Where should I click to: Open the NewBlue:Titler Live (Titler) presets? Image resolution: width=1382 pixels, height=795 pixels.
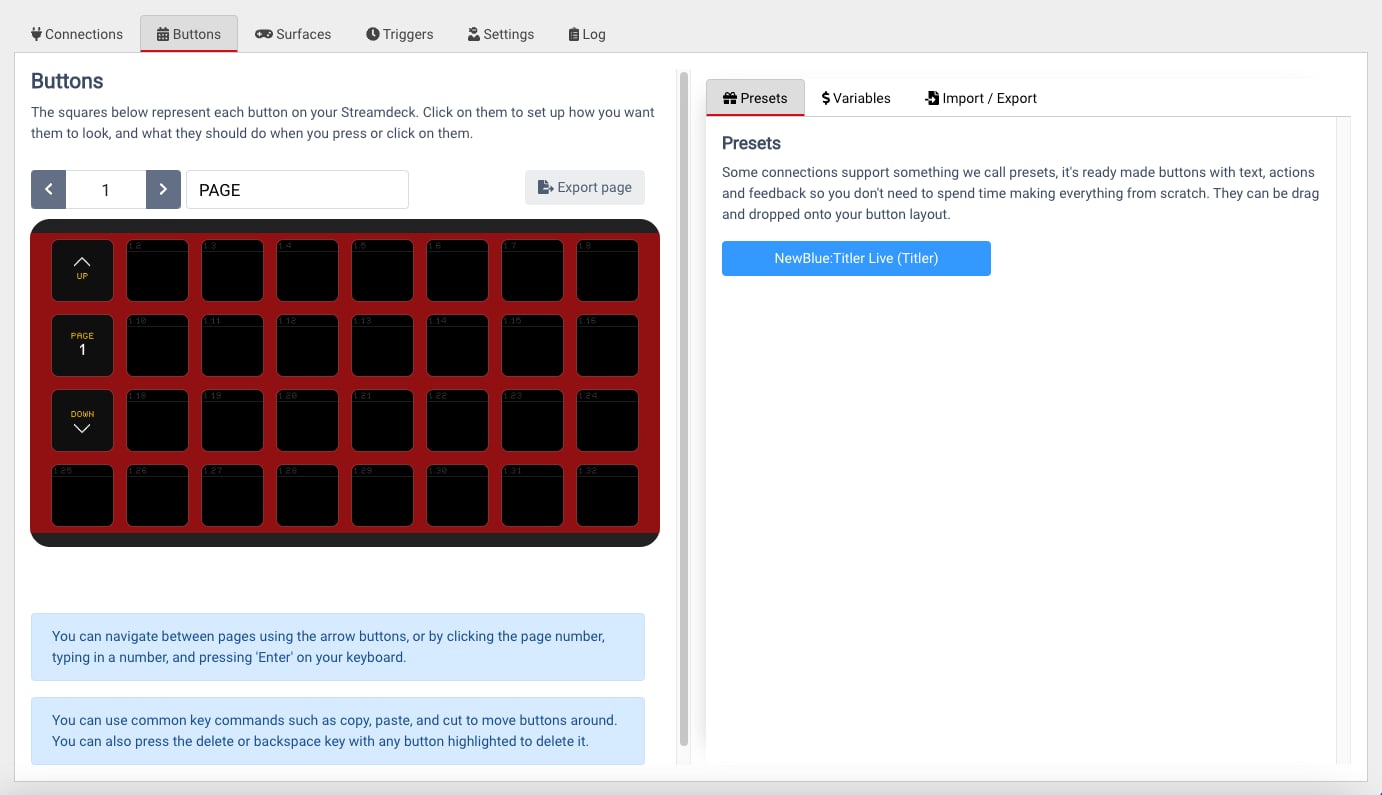pyautogui.click(x=856, y=258)
